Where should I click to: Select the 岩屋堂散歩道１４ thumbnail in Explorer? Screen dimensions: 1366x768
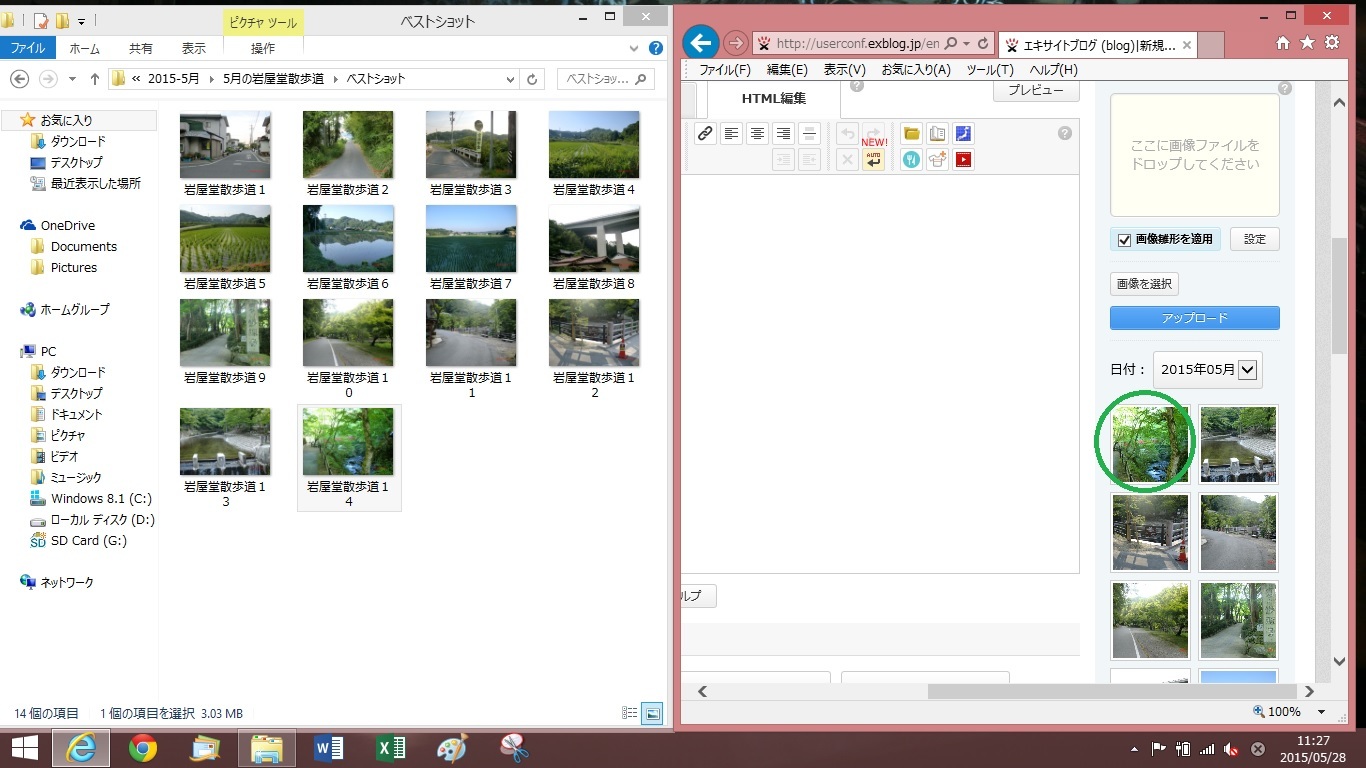(349, 458)
